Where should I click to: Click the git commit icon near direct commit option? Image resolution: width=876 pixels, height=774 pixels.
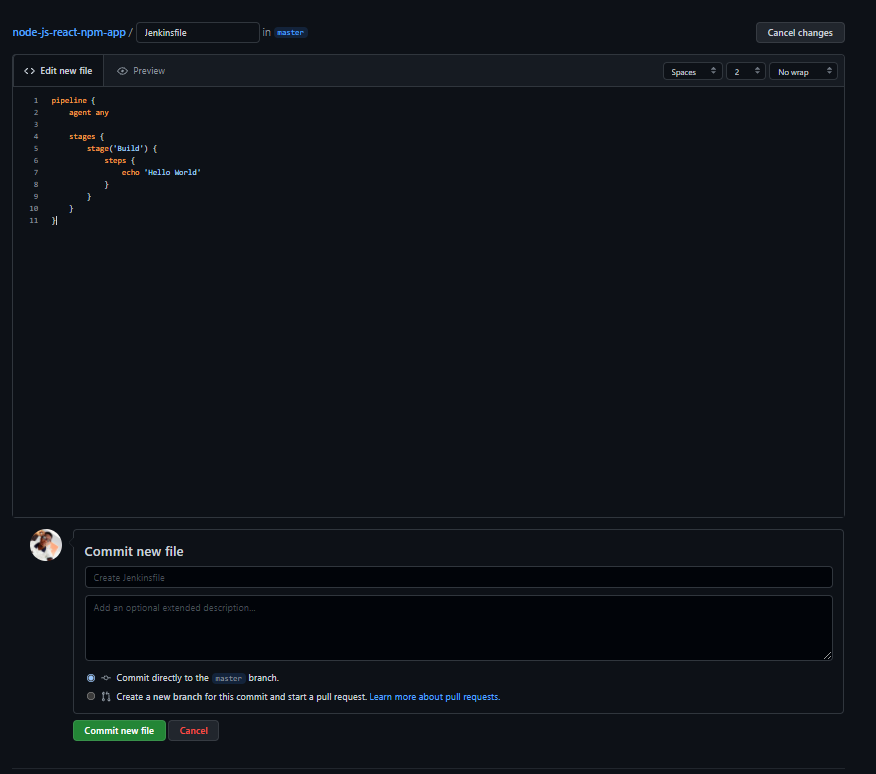pyautogui.click(x=106, y=678)
